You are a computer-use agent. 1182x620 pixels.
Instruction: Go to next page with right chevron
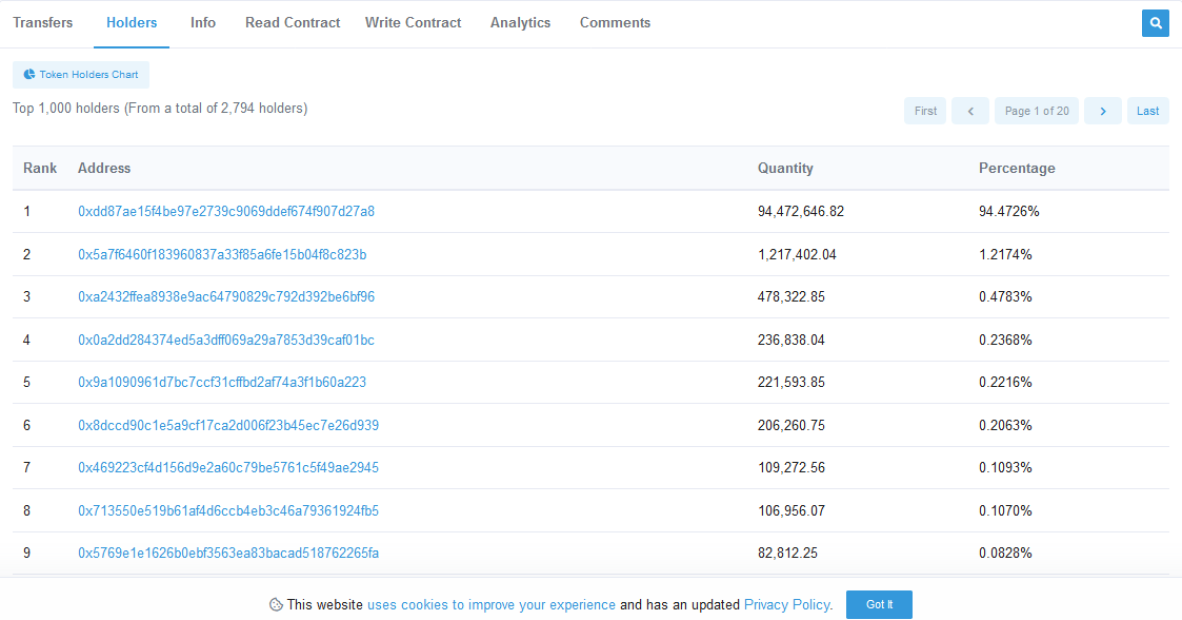tap(1103, 111)
